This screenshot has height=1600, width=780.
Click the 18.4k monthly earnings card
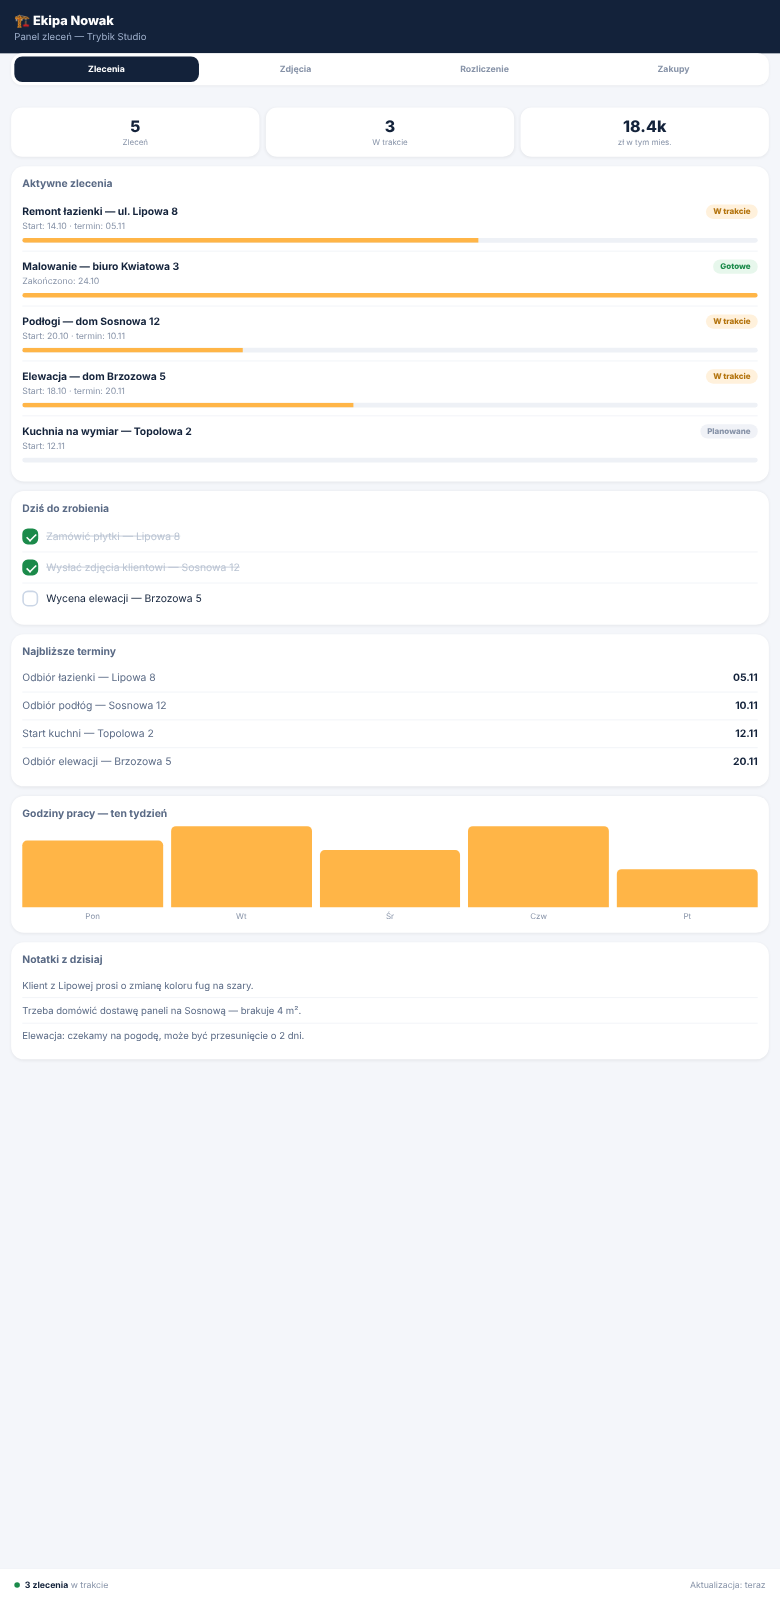click(x=644, y=132)
